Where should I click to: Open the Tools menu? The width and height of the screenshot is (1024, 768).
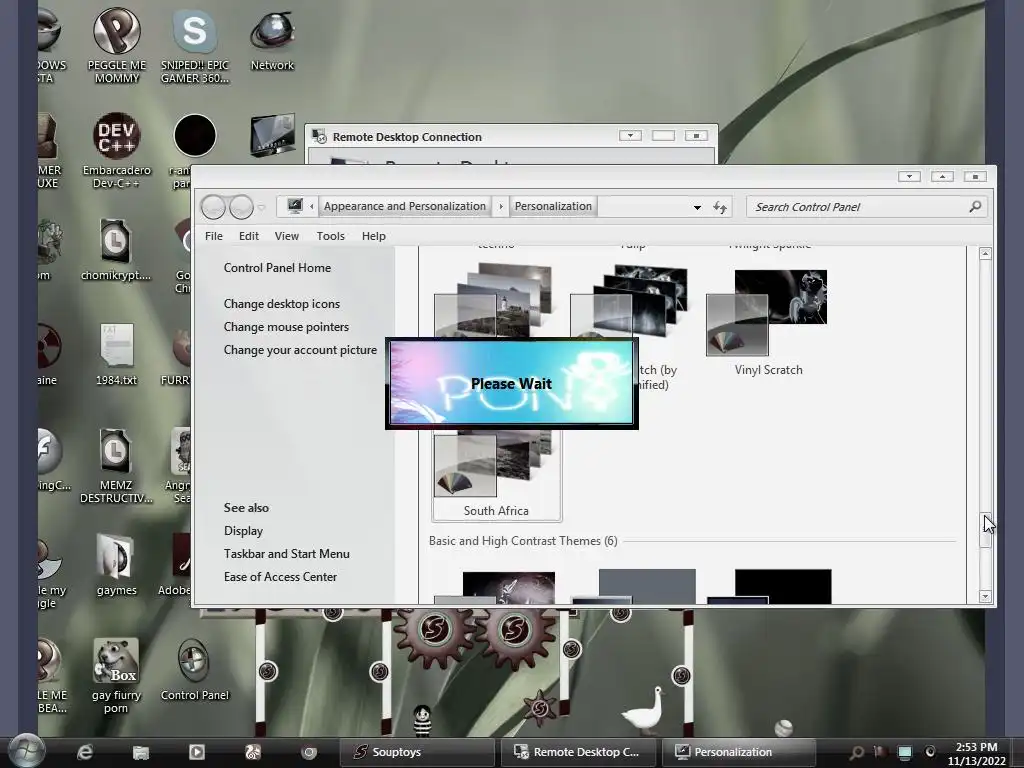[x=330, y=236]
